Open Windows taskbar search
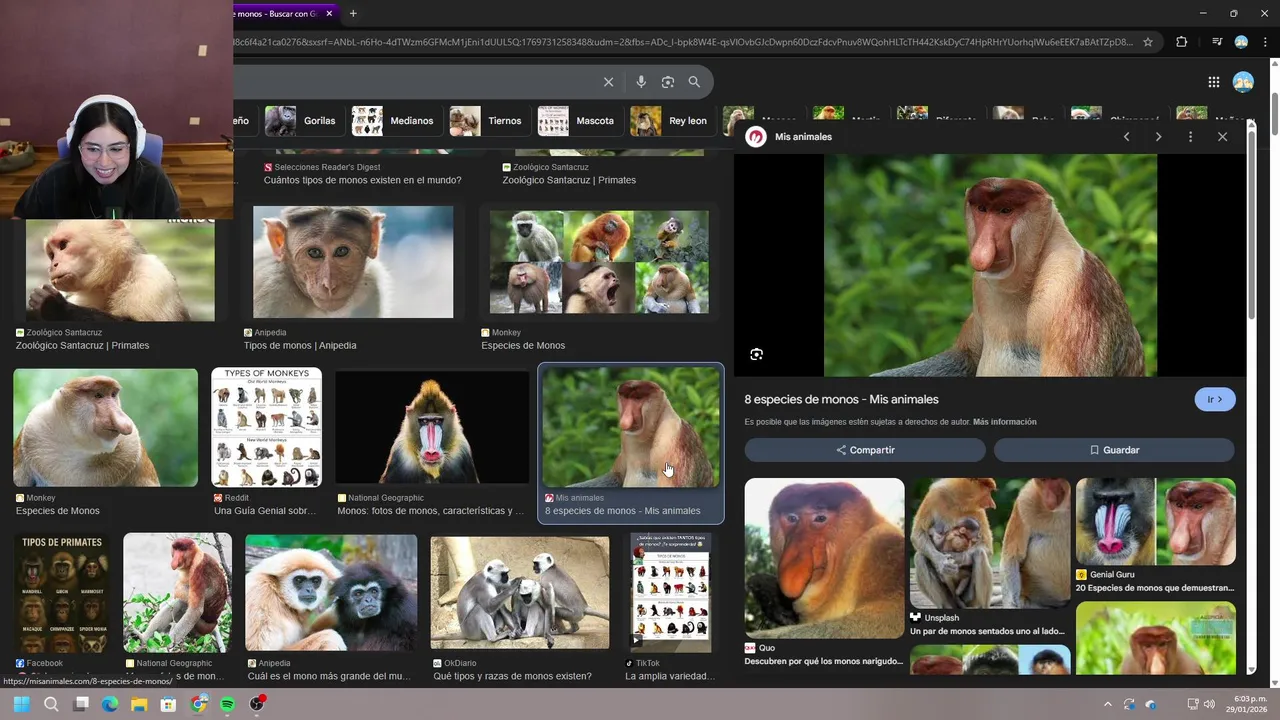 [51, 704]
